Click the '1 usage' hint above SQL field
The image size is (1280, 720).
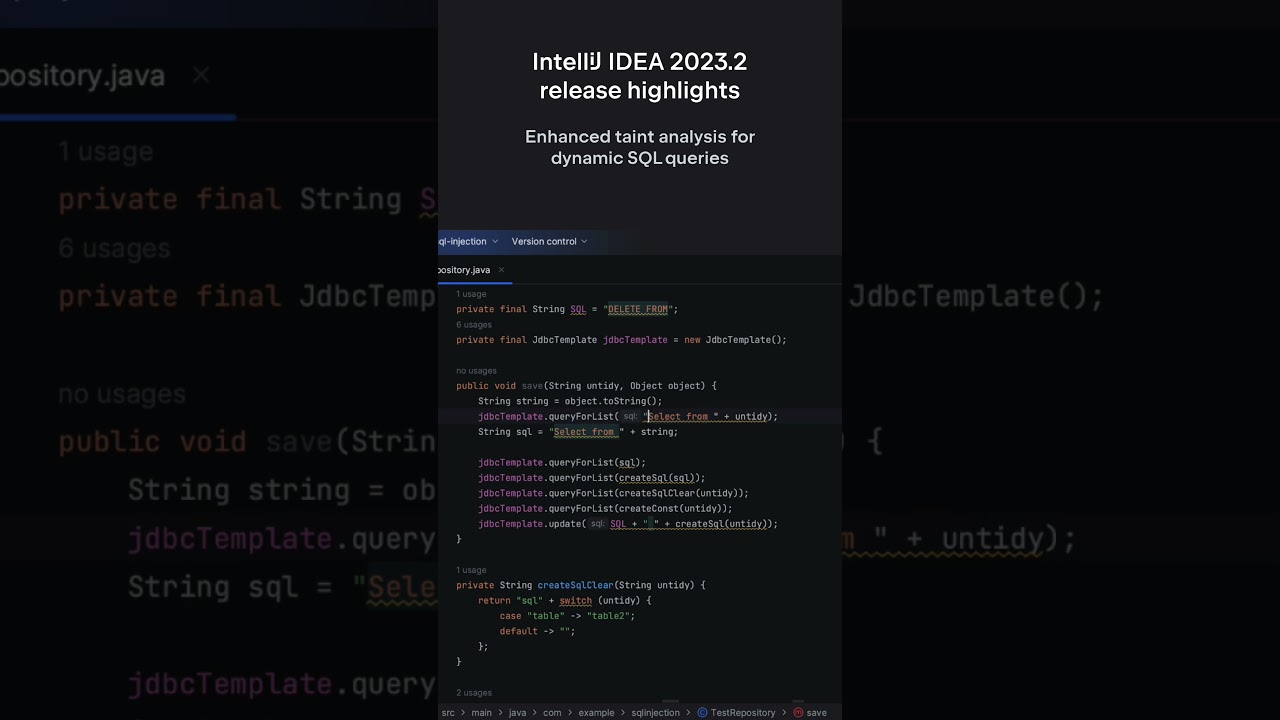click(471, 294)
